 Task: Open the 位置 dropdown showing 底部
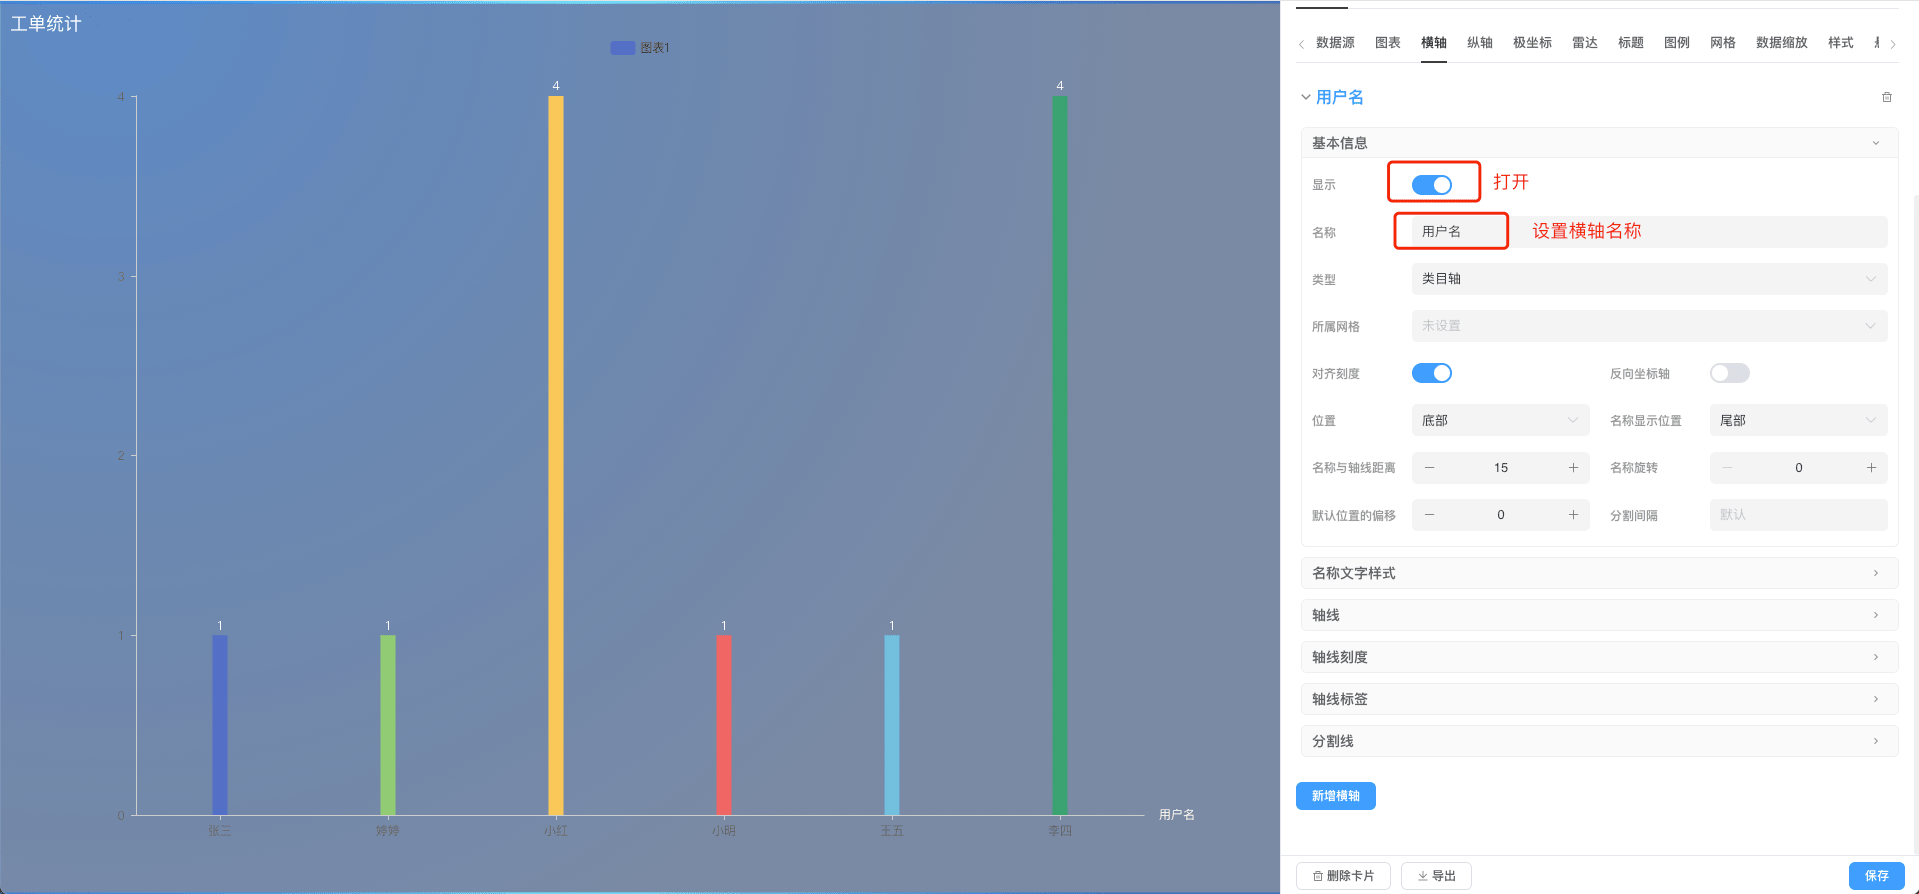coord(1499,421)
